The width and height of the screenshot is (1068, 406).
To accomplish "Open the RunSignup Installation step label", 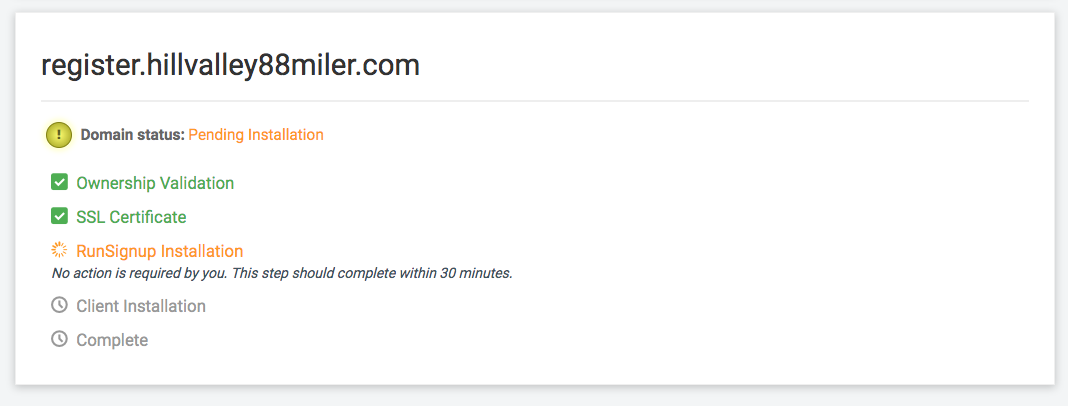I will (x=159, y=251).
